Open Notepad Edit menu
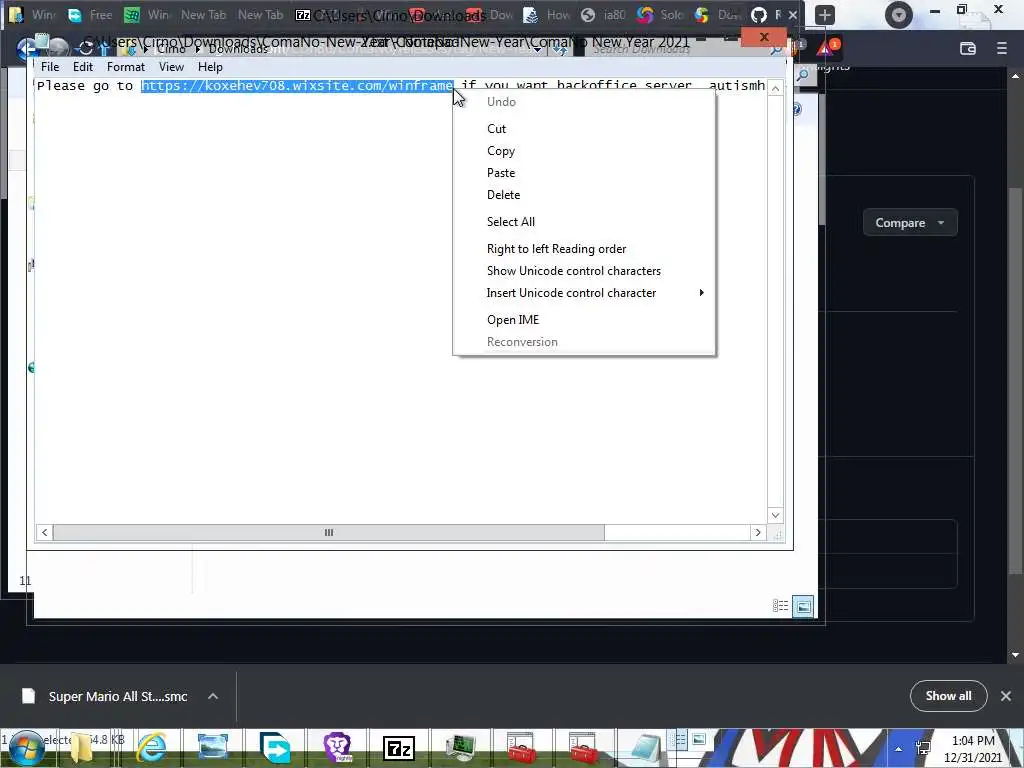The height and width of the screenshot is (768, 1024). 82,67
